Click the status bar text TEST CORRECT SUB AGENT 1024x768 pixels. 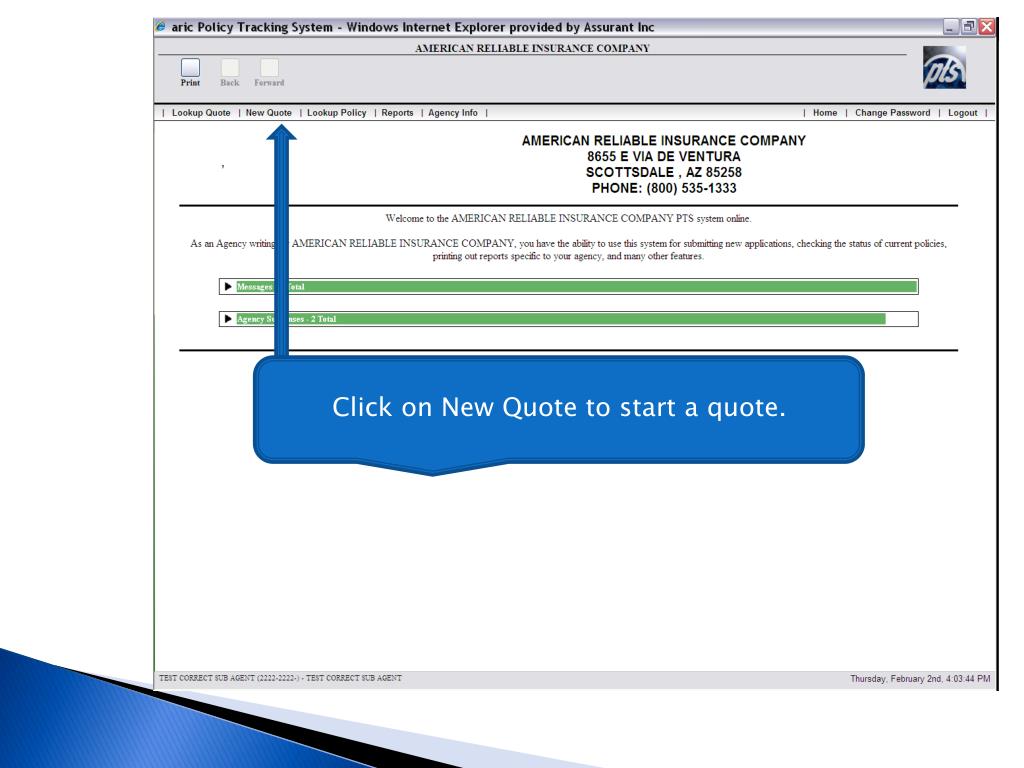pos(280,679)
